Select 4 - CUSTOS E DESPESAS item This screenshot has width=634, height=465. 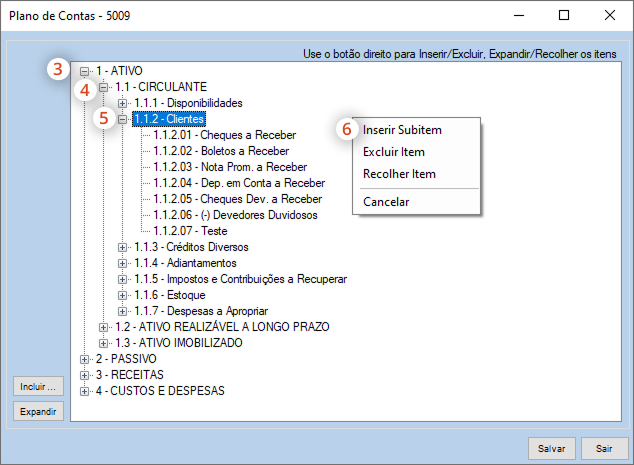[x=160, y=391]
